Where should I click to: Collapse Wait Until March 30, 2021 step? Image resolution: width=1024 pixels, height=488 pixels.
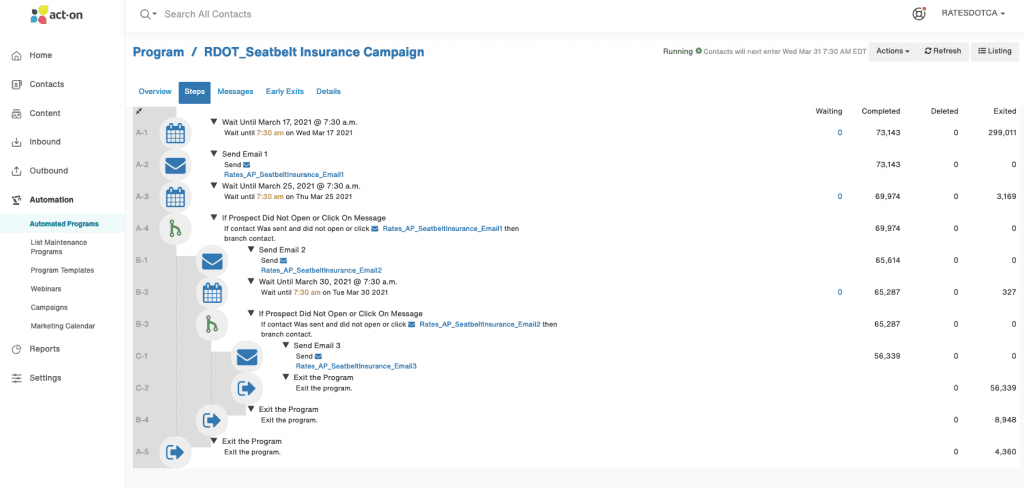point(251,282)
